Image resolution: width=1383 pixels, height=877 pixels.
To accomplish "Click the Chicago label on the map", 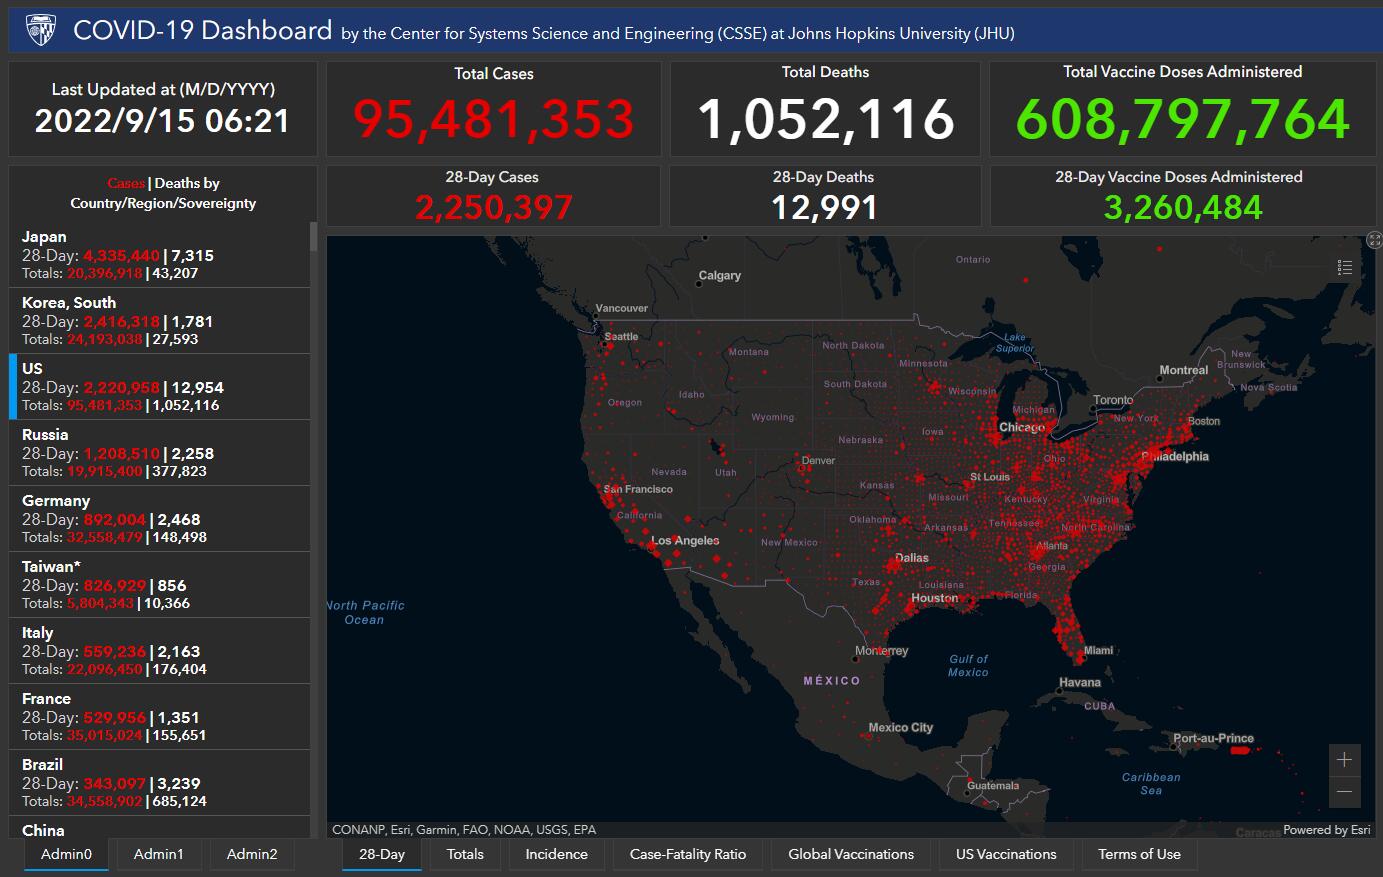I will point(1022,427).
